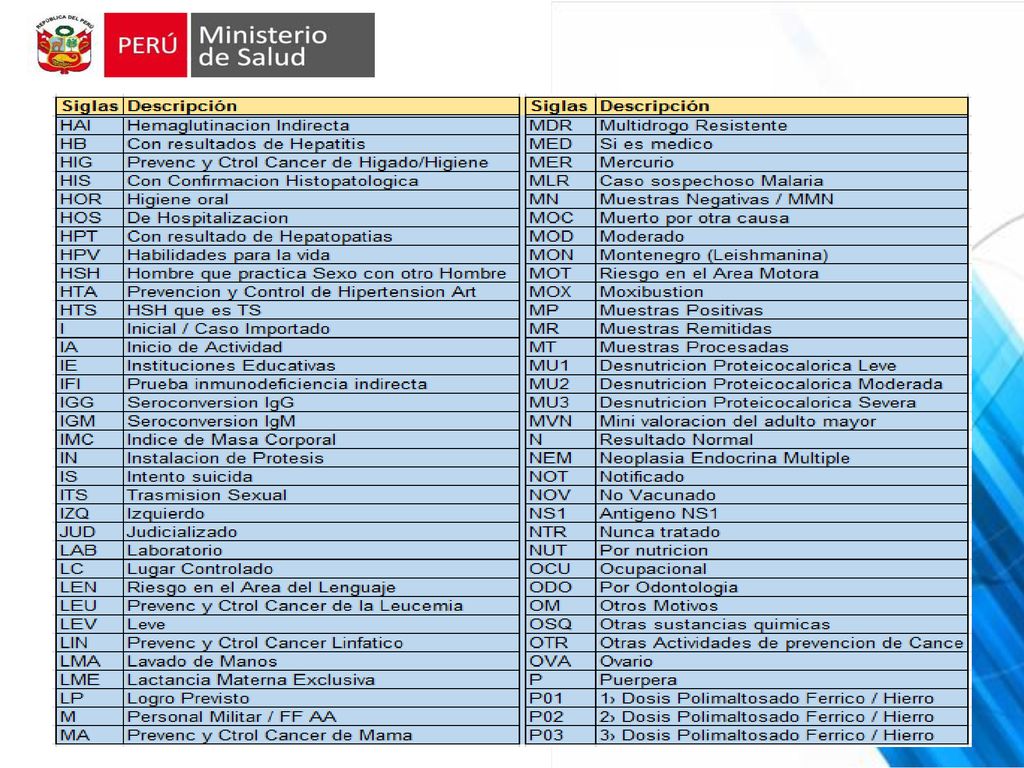The height and width of the screenshot is (768, 1024).
Task: Click the Ministerio de Salud logo
Action: coord(282,45)
